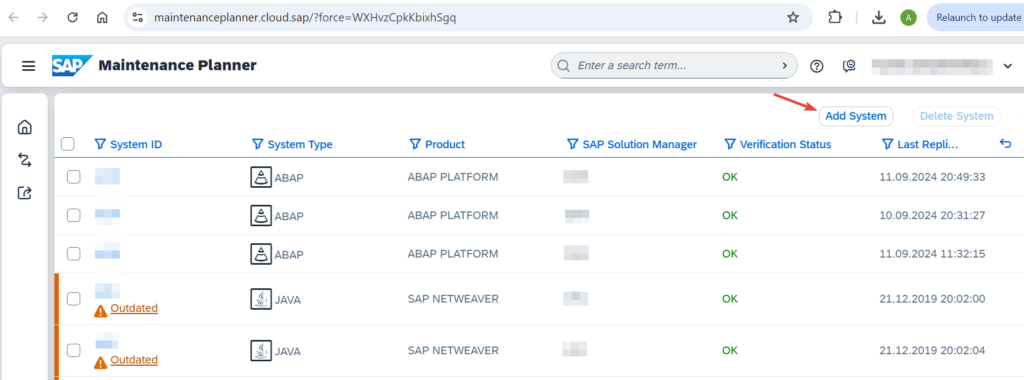Select the system replicated 11.09.2024 20:49:33

(74, 177)
